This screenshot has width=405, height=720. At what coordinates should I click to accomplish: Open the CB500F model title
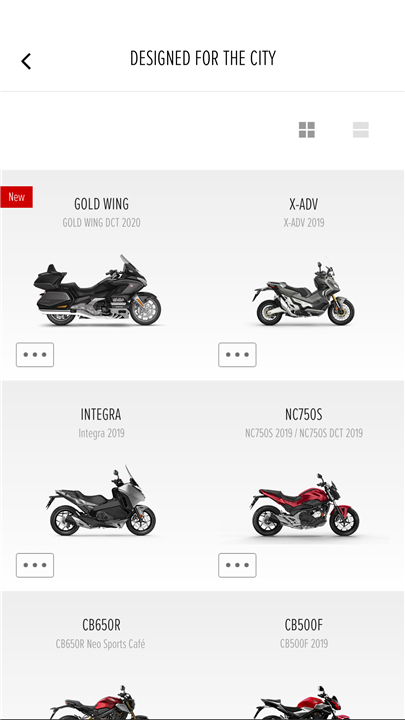click(304, 625)
